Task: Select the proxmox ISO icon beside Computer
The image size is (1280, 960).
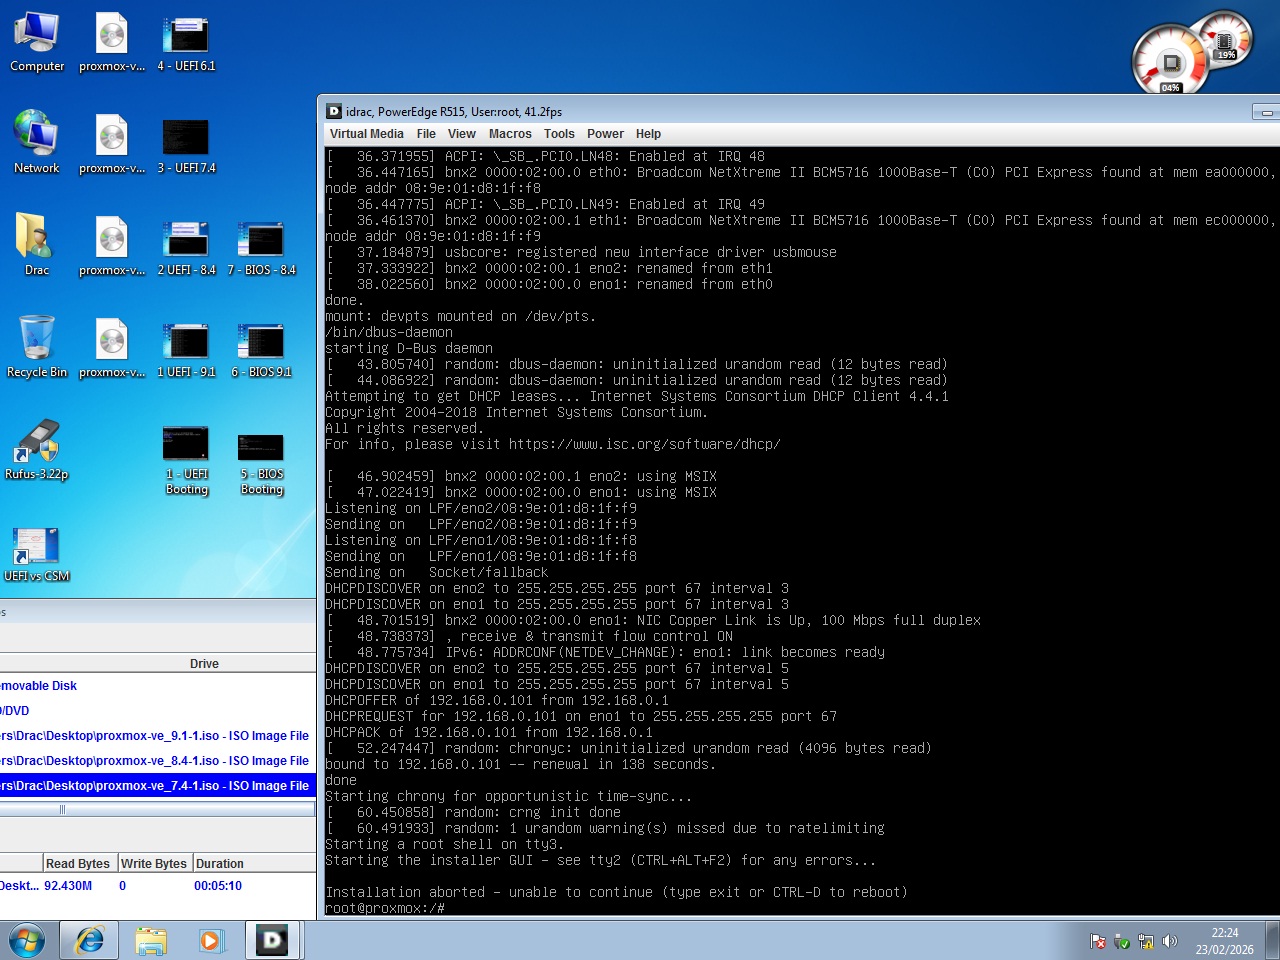Action: (x=112, y=42)
